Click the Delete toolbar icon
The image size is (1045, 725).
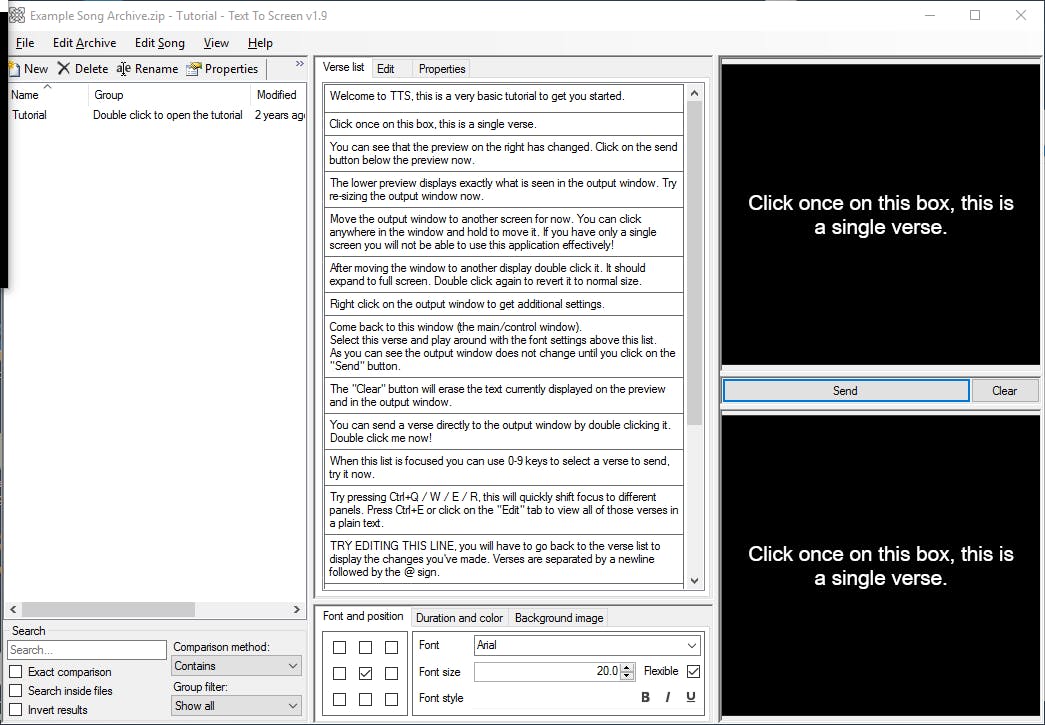(x=64, y=69)
